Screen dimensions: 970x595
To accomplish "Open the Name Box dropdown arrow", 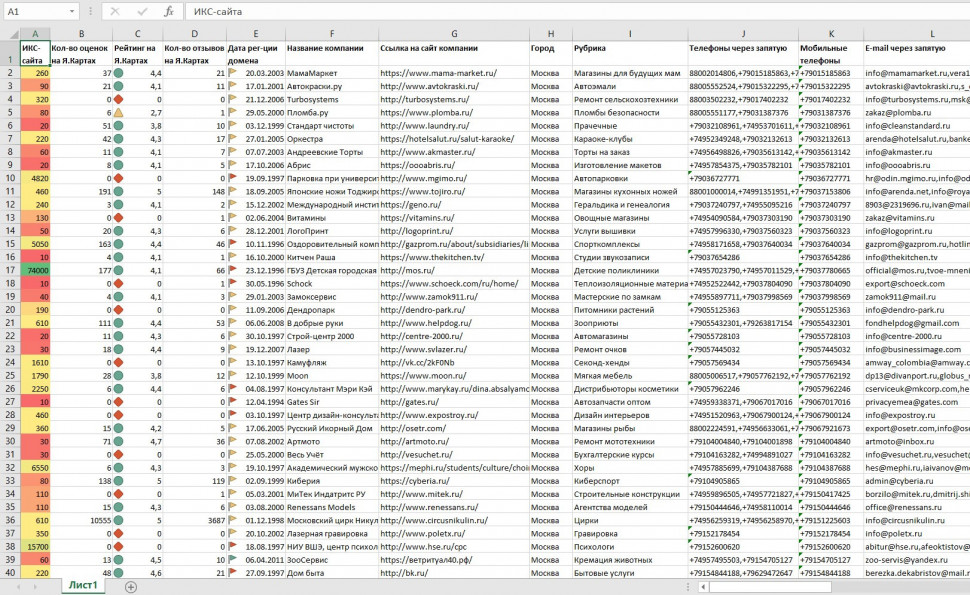I will click(x=72, y=12).
